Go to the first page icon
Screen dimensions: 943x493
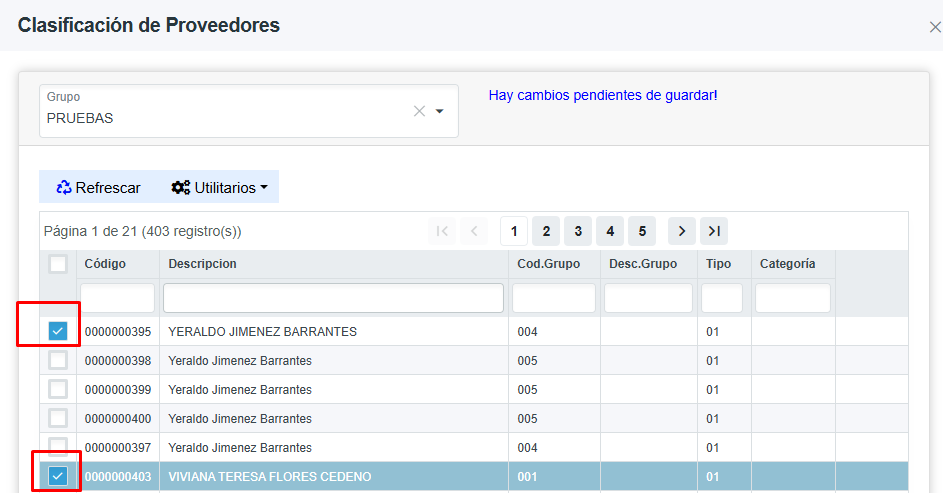(441, 231)
